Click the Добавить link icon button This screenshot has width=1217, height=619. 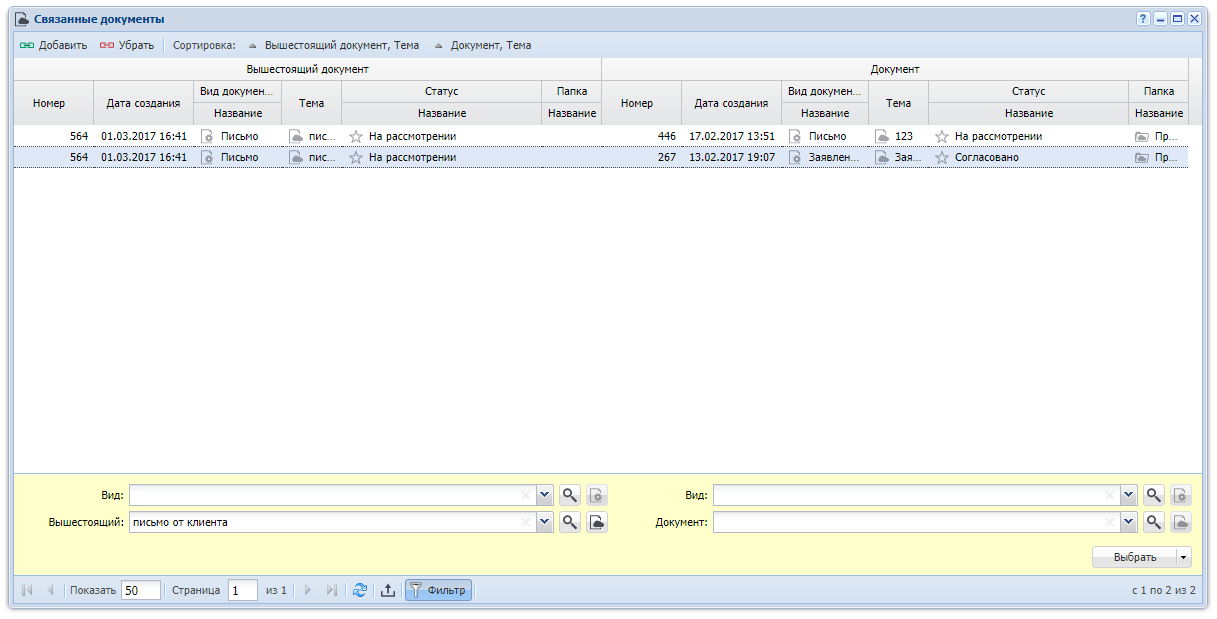(53, 45)
